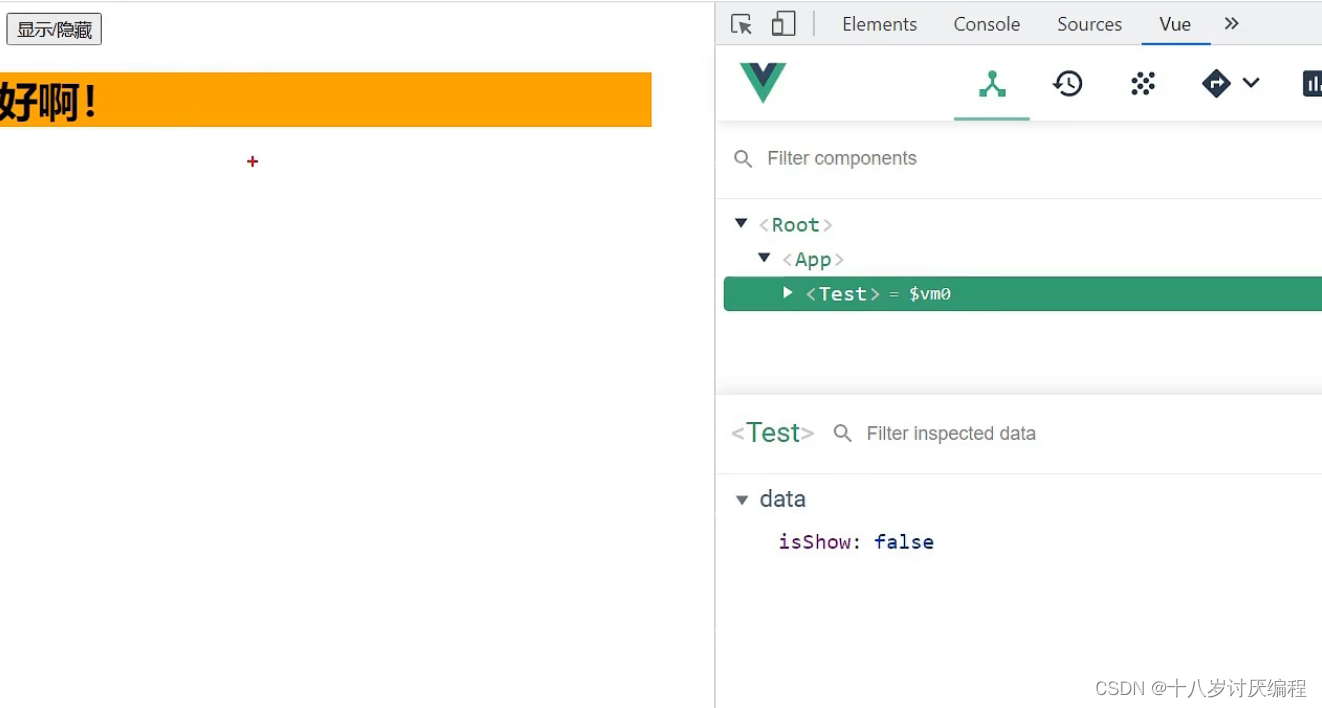Switch to the Elements tab
Screen dimensions: 1322x708
(x=879, y=24)
